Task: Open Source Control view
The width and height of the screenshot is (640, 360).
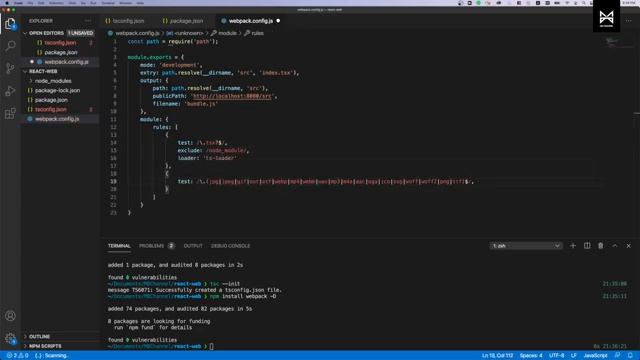Action: point(10,68)
